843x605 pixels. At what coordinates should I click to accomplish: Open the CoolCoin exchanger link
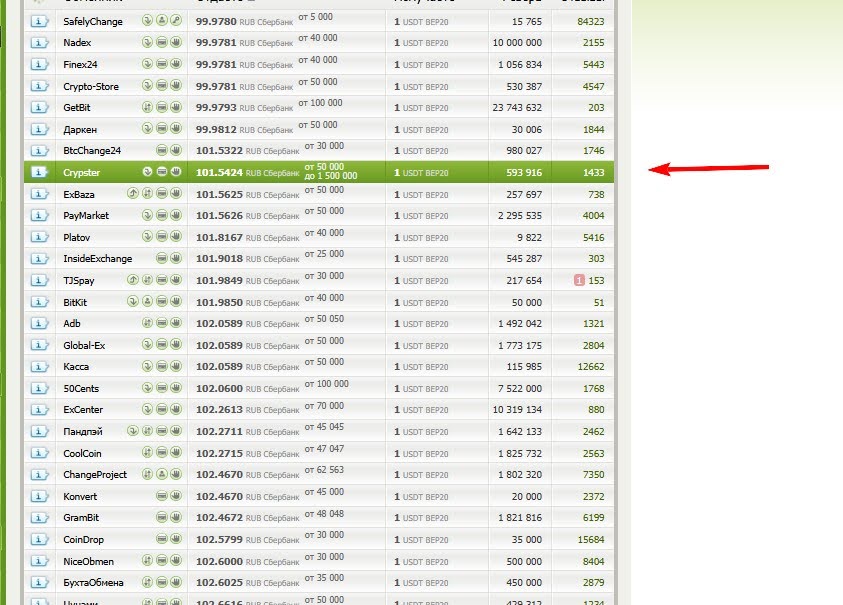[82, 453]
